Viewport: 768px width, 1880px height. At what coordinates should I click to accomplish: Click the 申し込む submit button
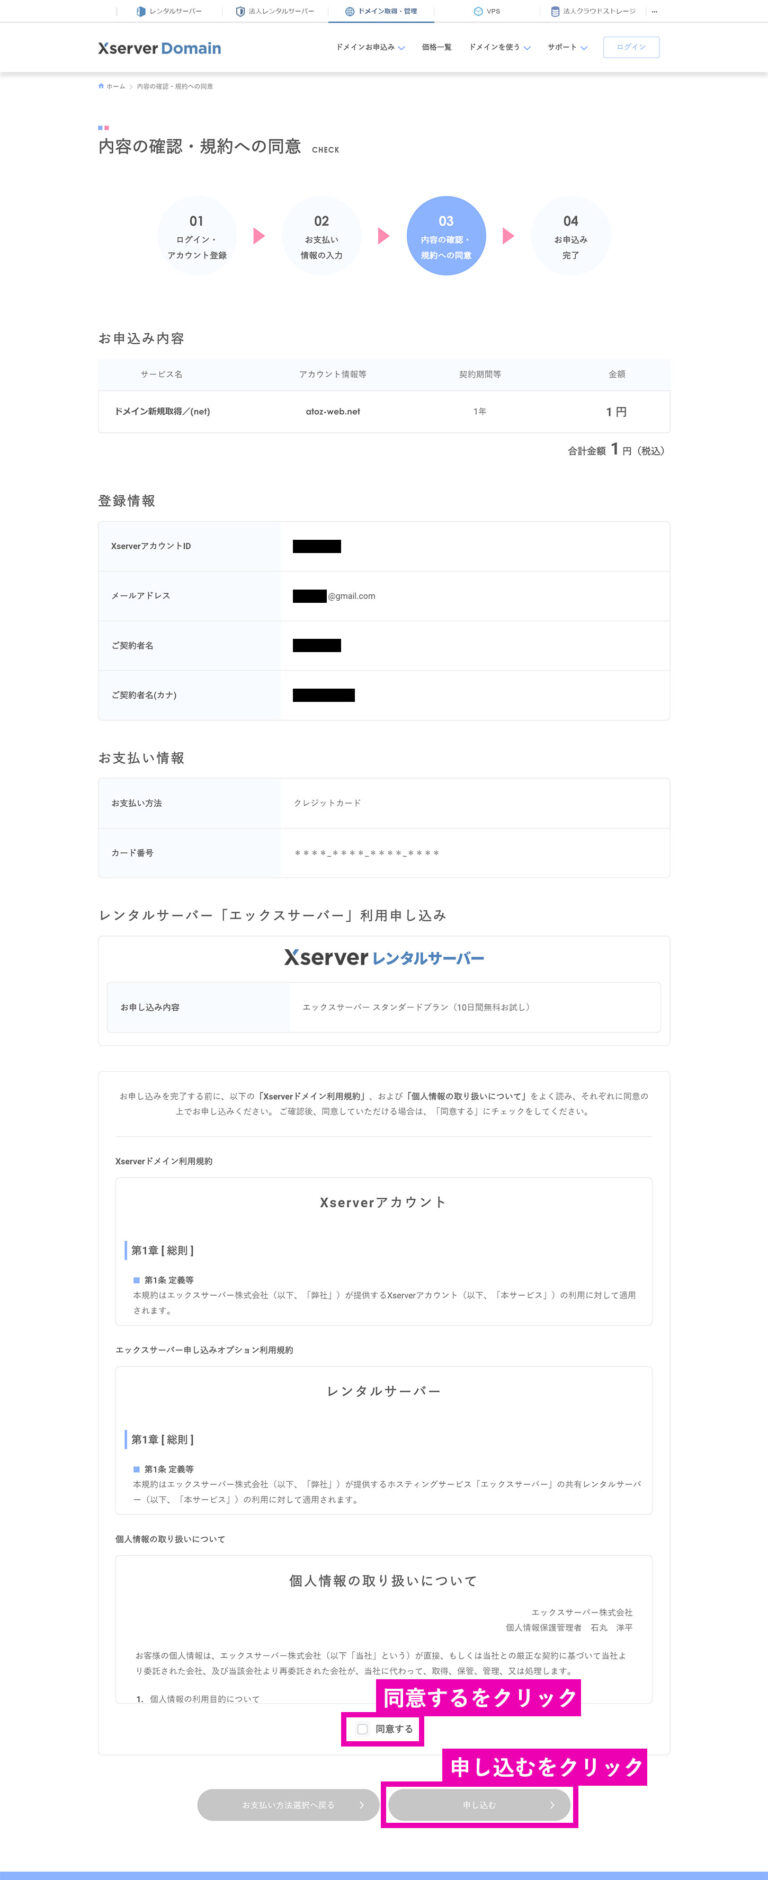(x=479, y=1805)
